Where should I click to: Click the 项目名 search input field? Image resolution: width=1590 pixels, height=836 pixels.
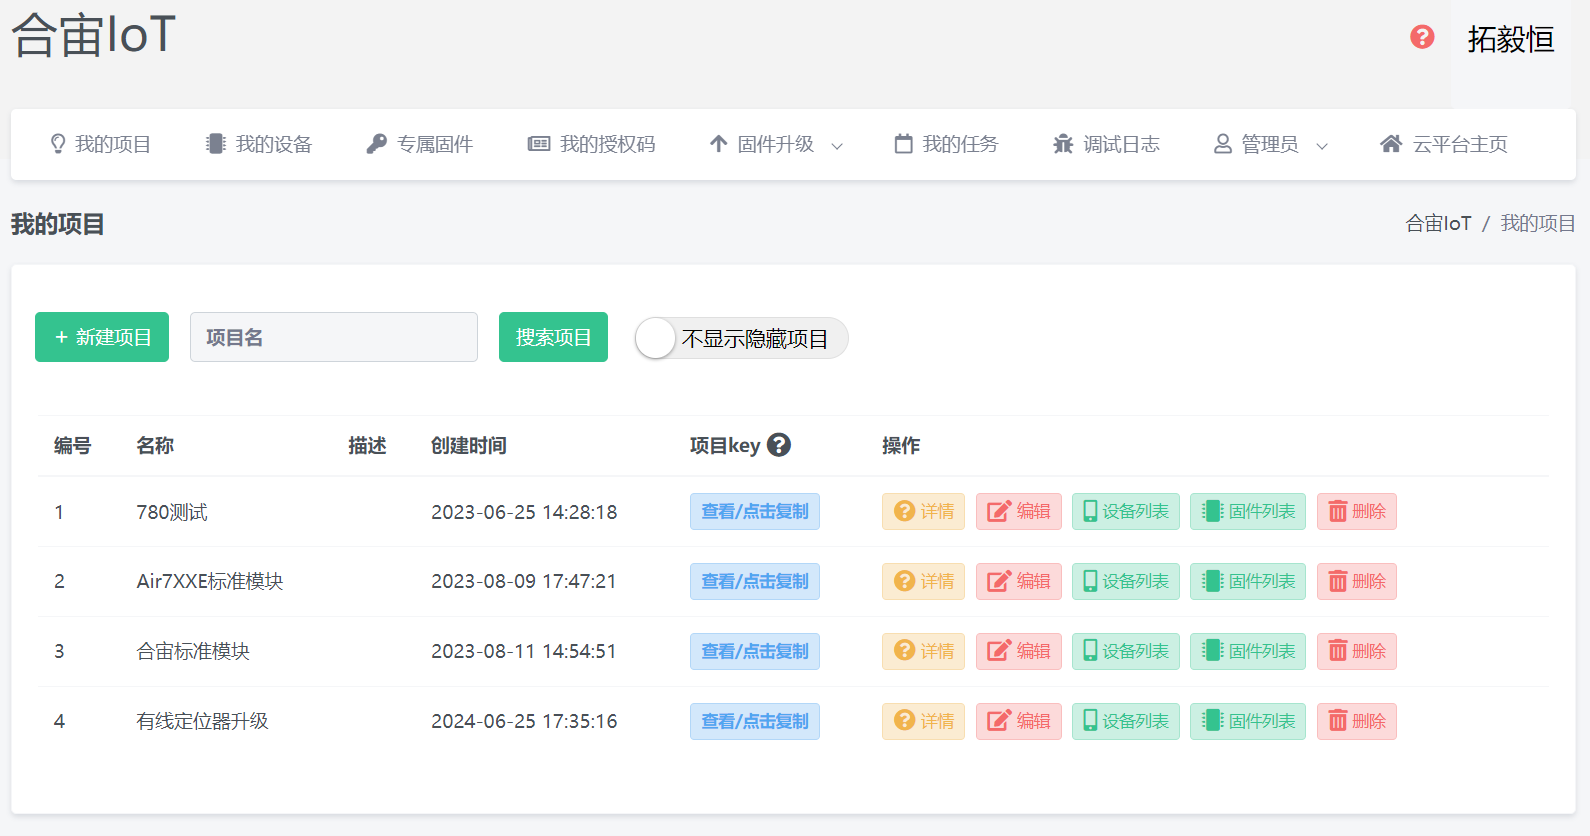333,337
